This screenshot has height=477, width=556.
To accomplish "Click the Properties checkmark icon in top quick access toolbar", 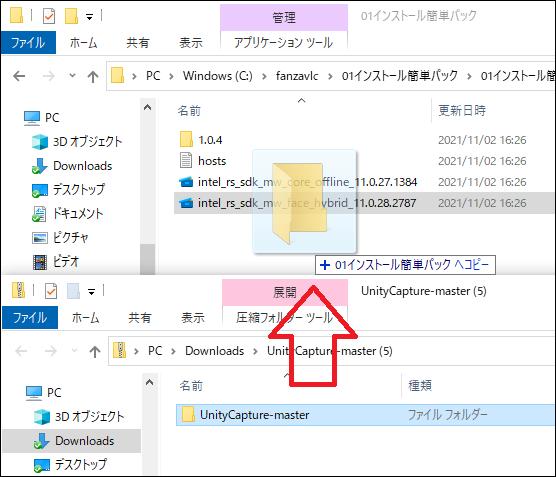I will pos(49,16).
